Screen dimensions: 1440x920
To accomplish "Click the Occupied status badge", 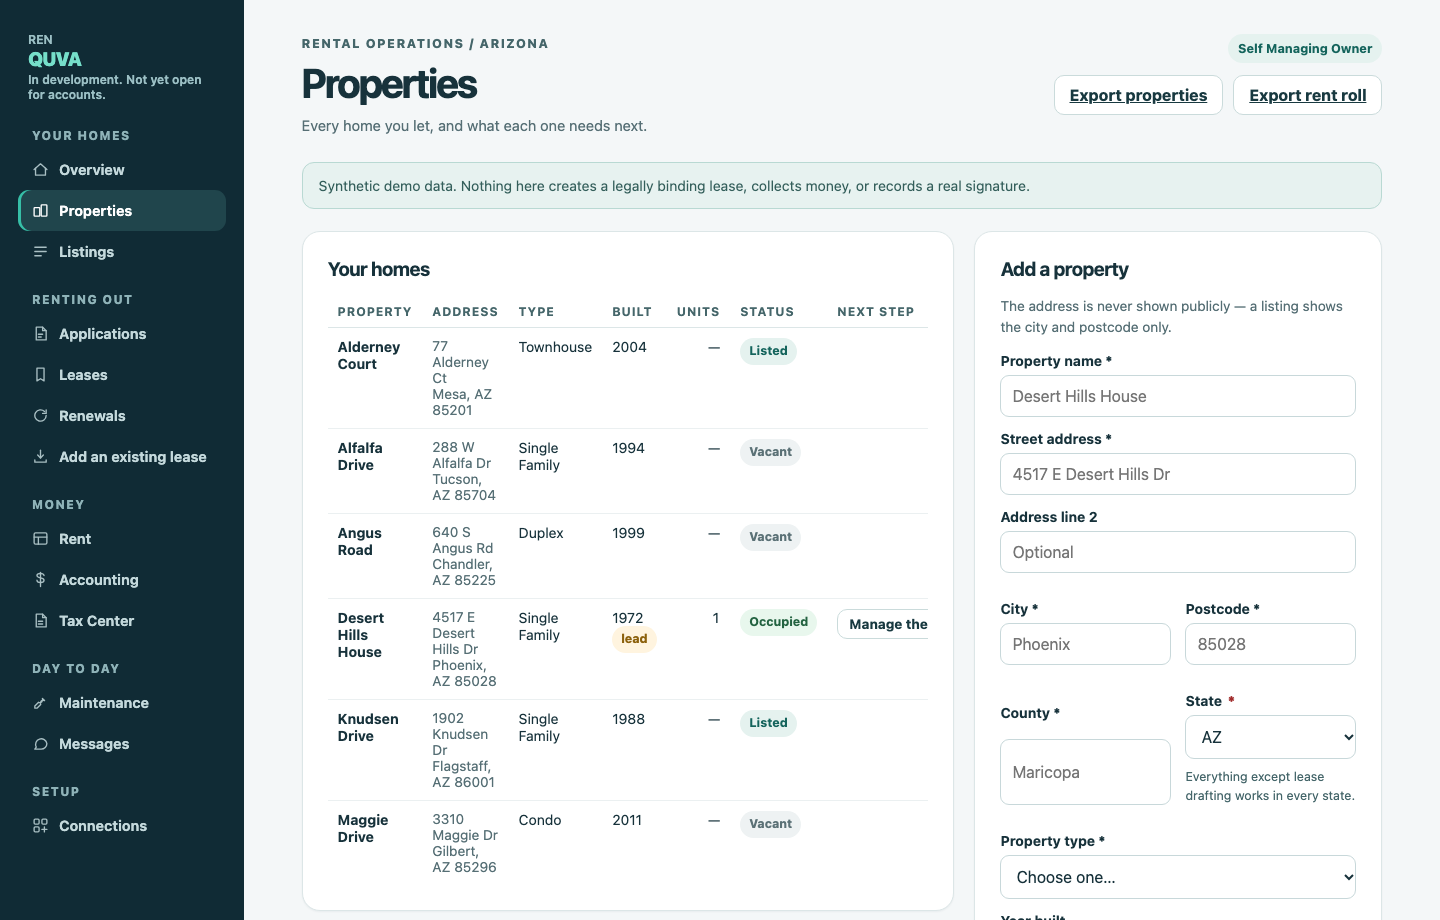I will pos(778,622).
